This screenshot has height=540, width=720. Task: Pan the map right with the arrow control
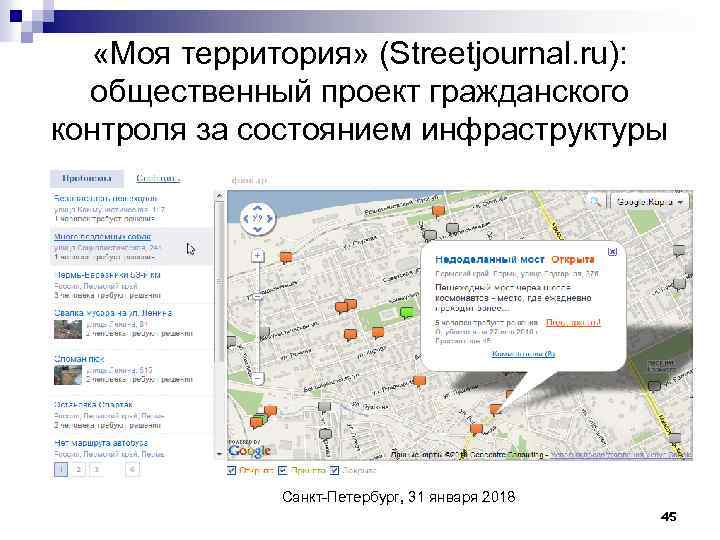click(270, 219)
